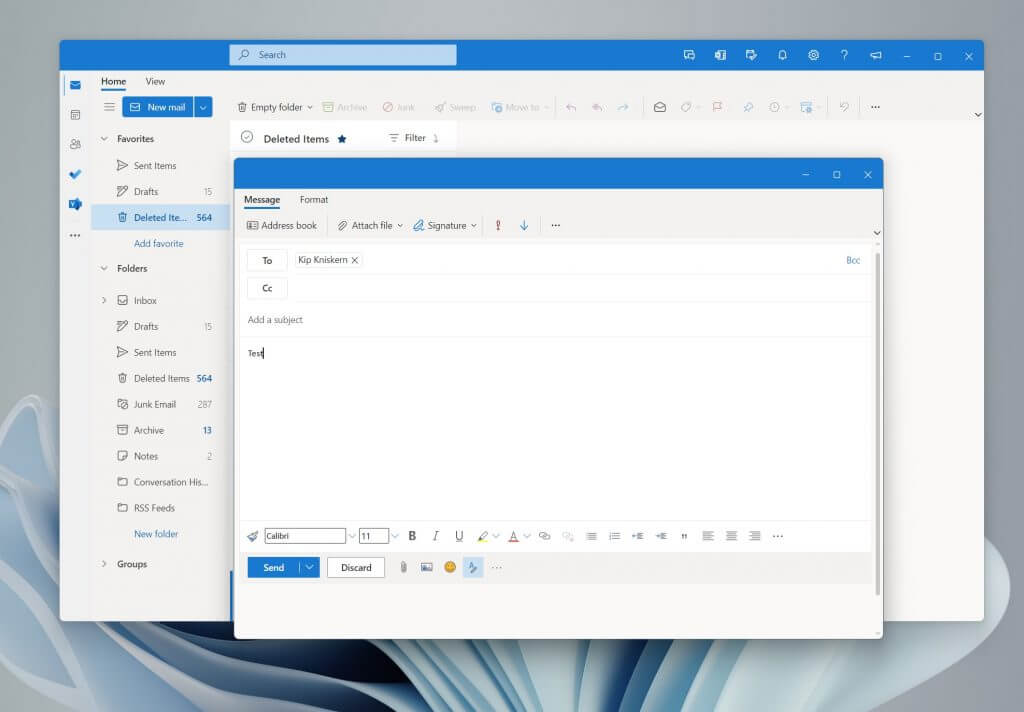The width and height of the screenshot is (1024, 712).
Task: Click the New mail button
Action: coord(158,107)
